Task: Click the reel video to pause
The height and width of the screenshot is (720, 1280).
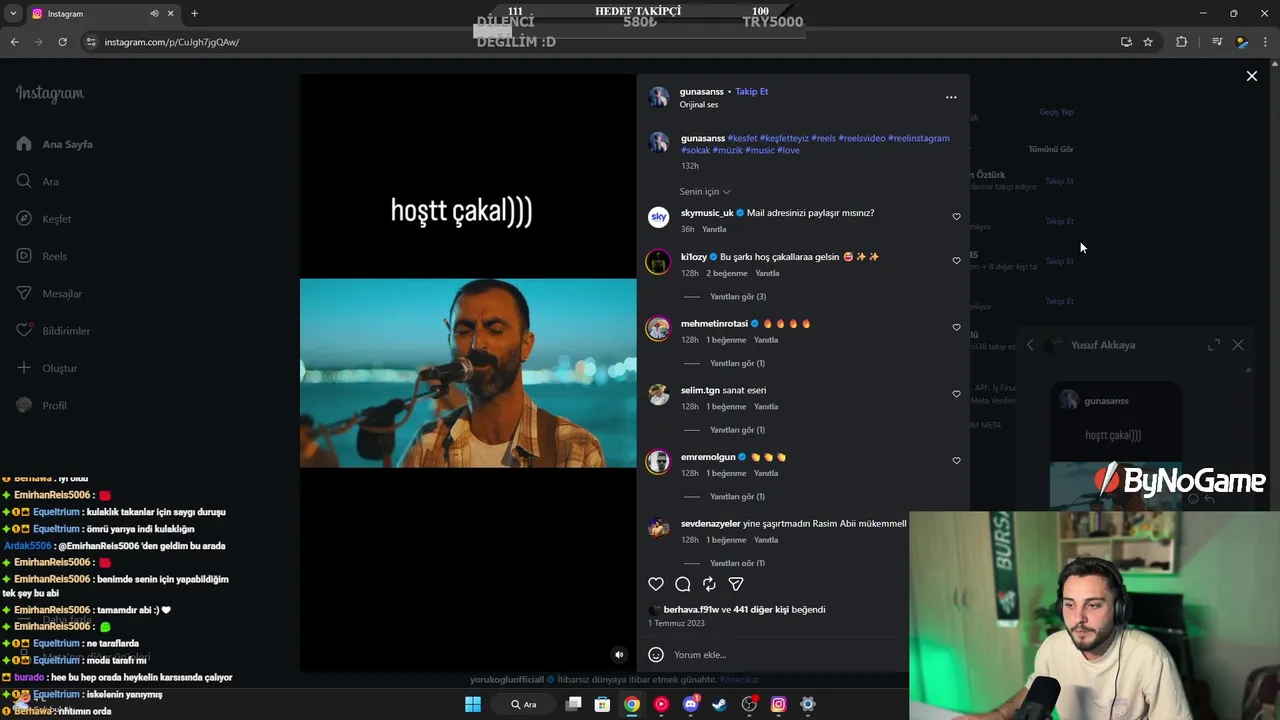Action: pyautogui.click(x=468, y=373)
